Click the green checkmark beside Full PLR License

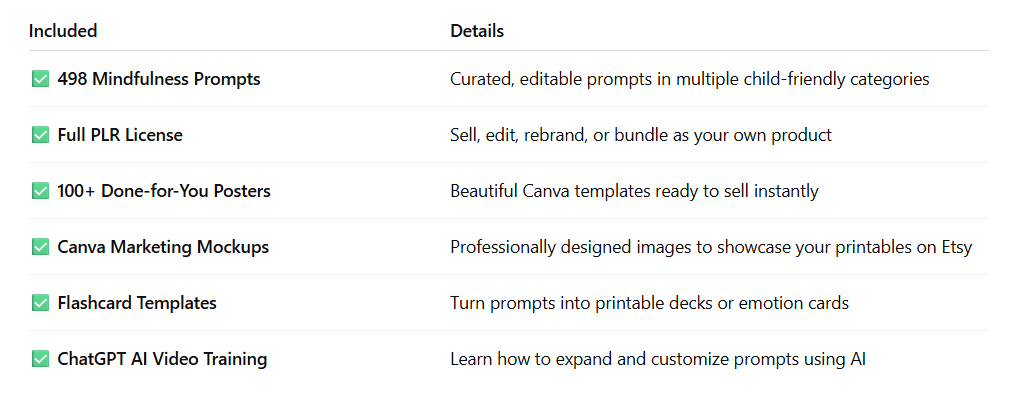click(x=40, y=135)
